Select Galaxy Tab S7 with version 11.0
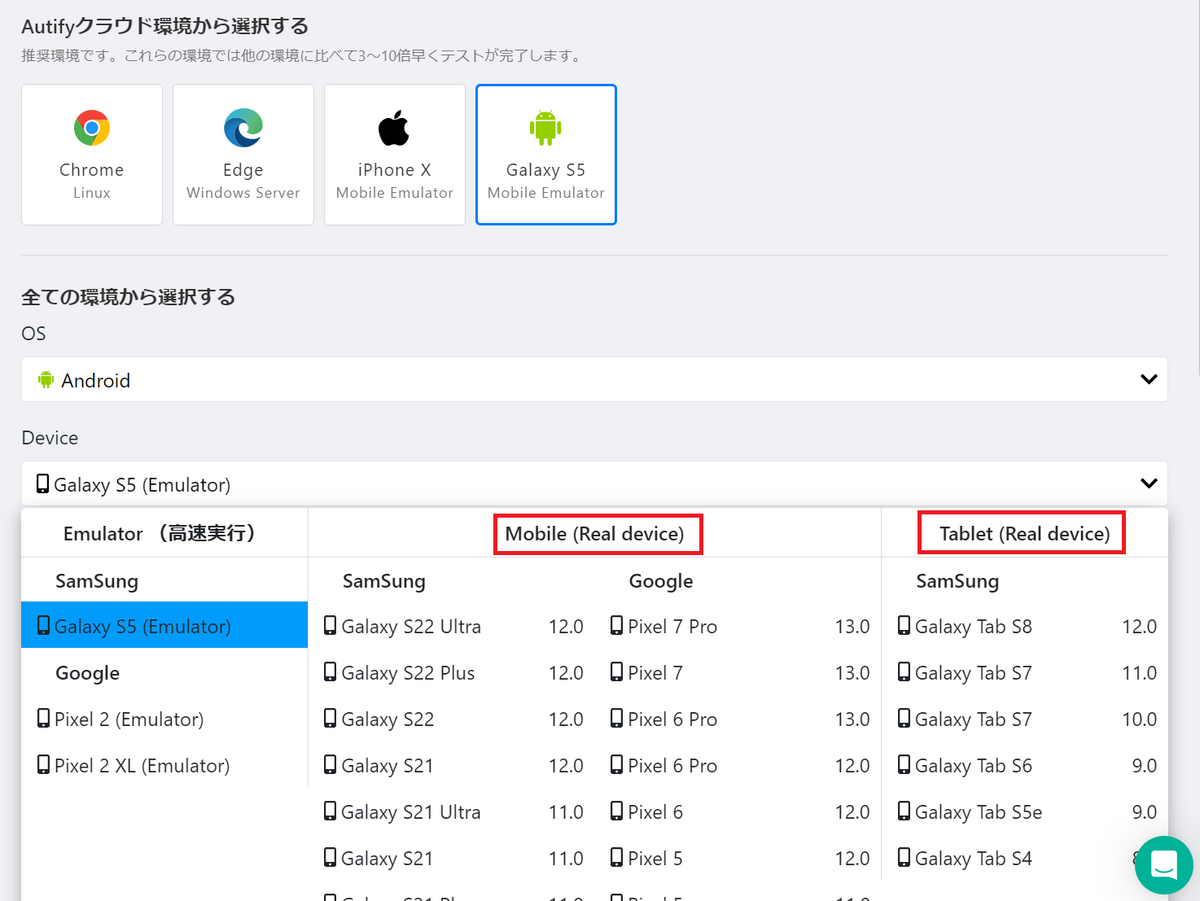Viewport: 1200px width, 901px height. 1026,673
